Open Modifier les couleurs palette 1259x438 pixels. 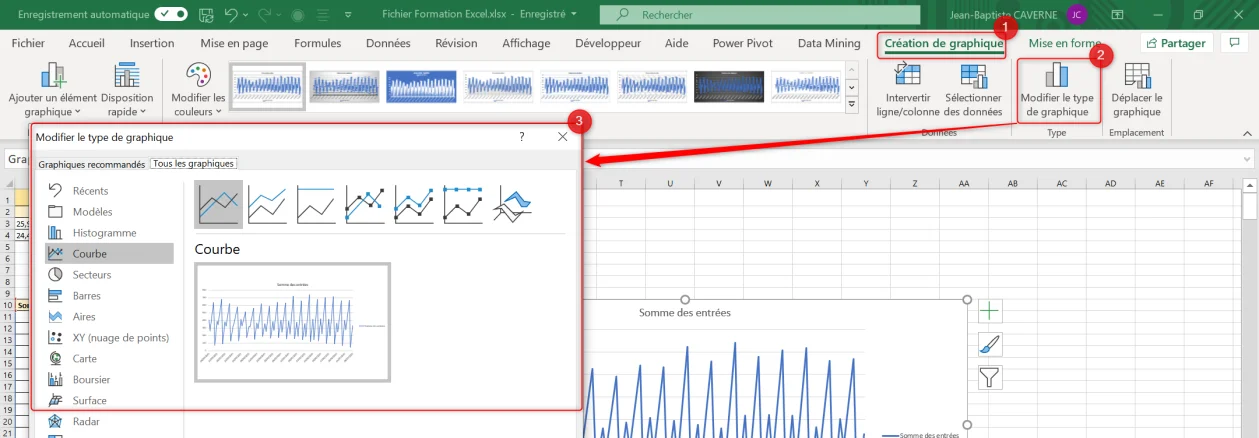click(x=198, y=89)
